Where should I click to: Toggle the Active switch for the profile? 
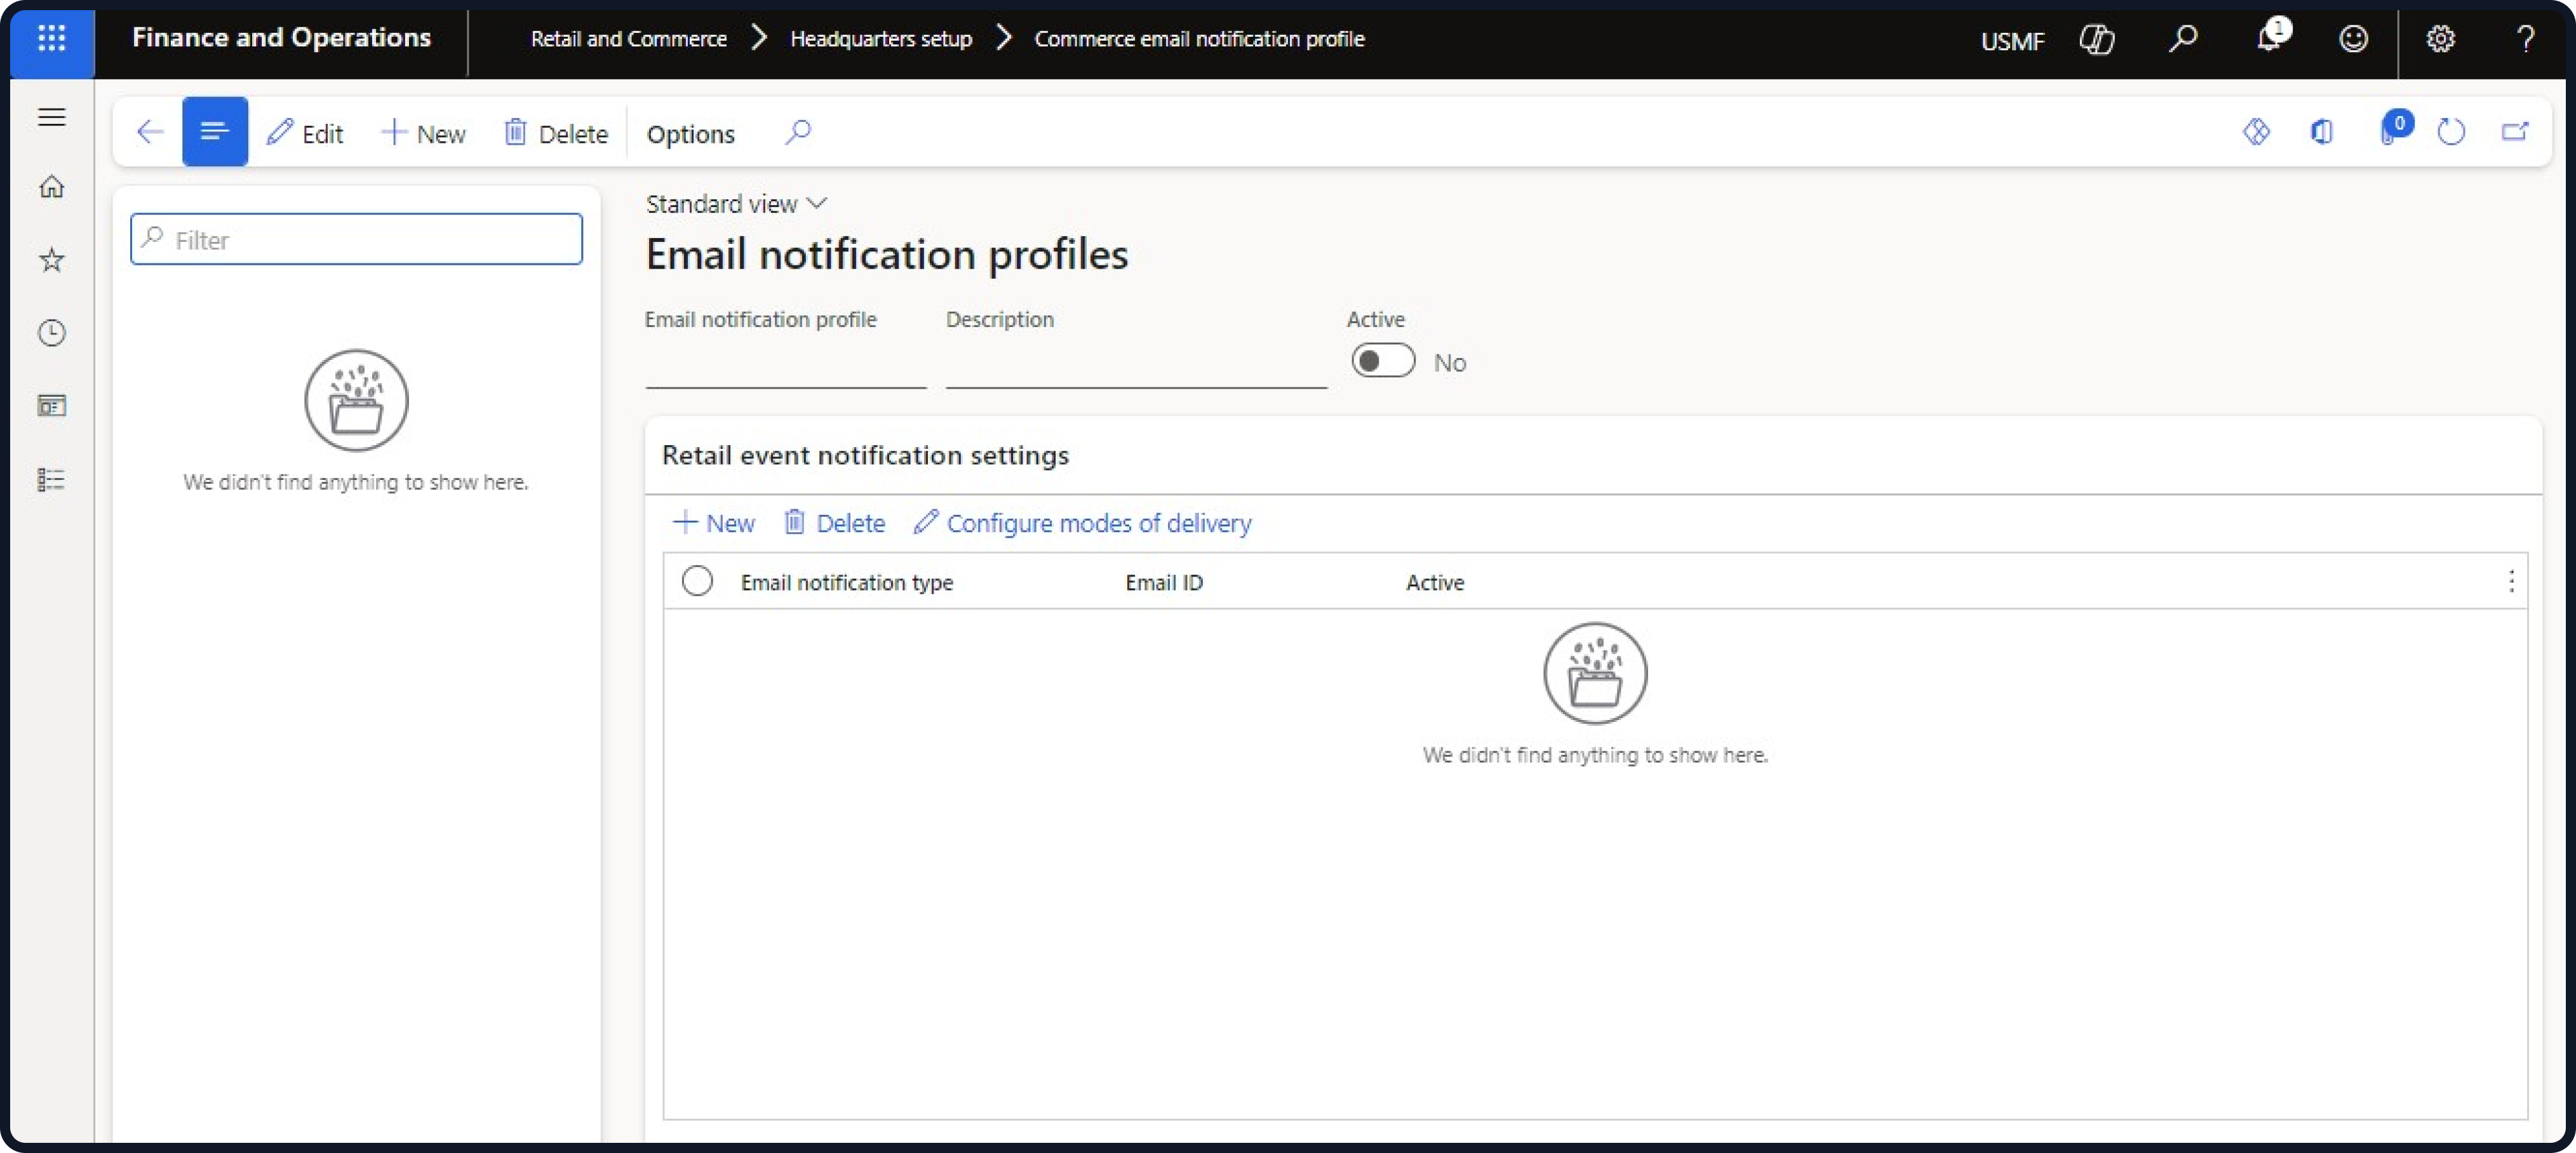(1383, 361)
